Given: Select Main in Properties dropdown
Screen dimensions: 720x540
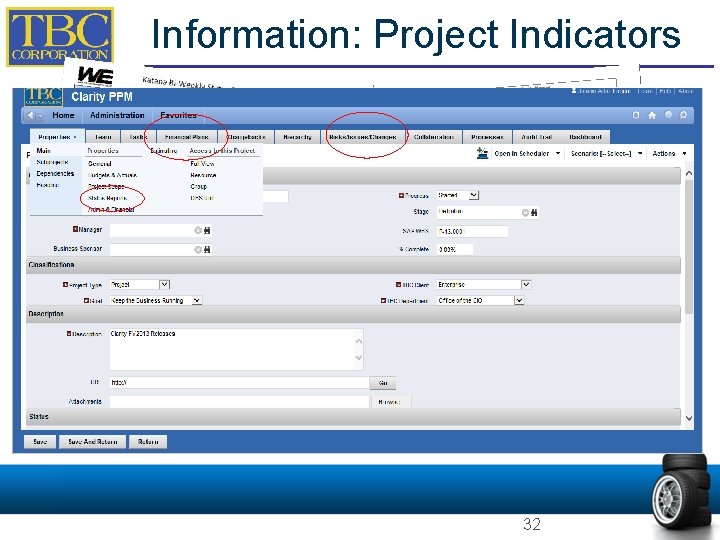Looking at the screenshot, I should tap(44, 151).
